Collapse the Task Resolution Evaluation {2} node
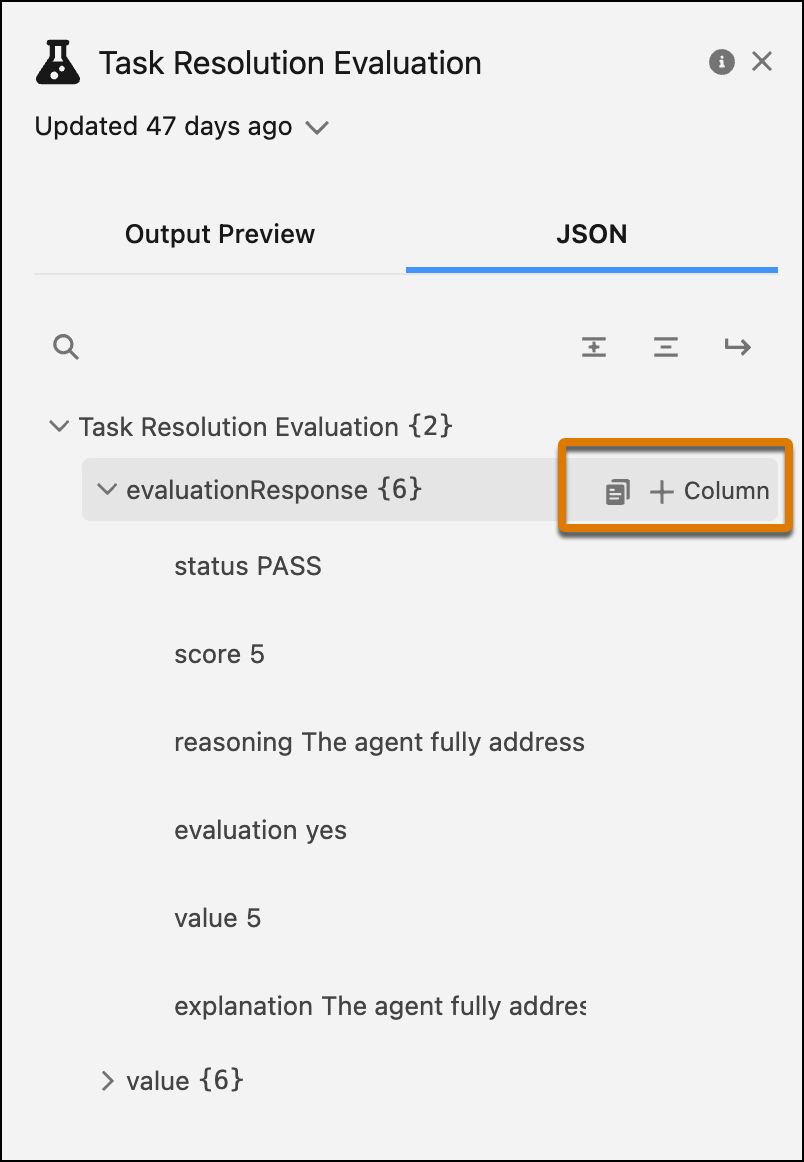 59,427
